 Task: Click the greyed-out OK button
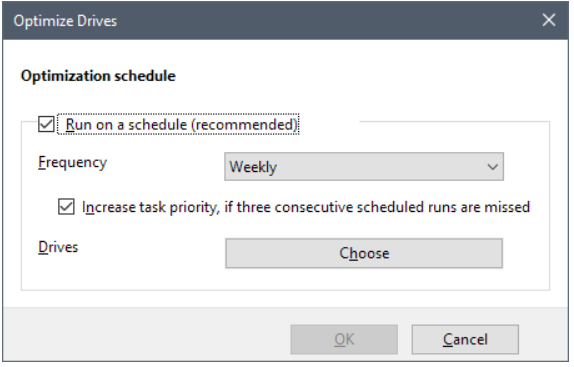344,339
